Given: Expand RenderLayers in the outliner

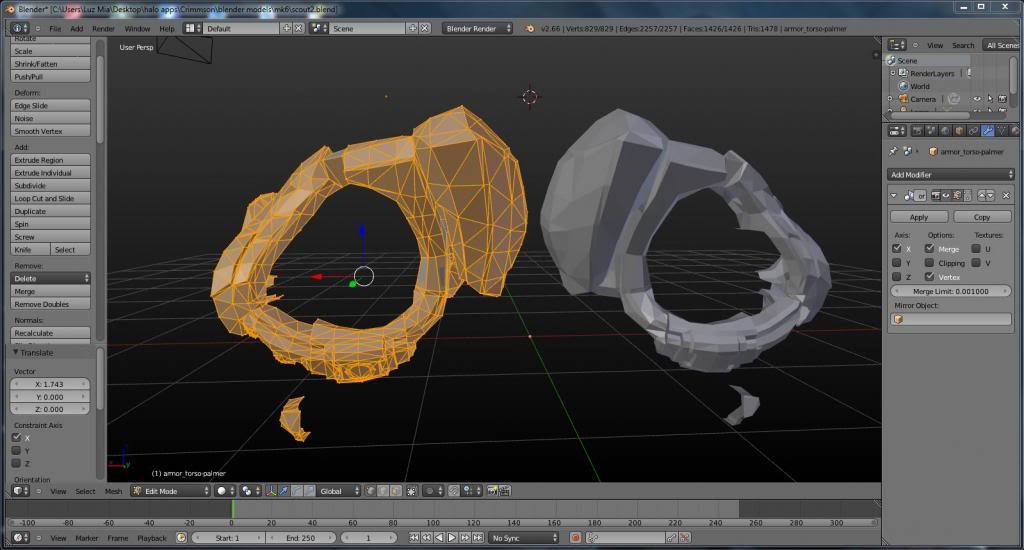Looking at the screenshot, I should (x=893, y=73).
